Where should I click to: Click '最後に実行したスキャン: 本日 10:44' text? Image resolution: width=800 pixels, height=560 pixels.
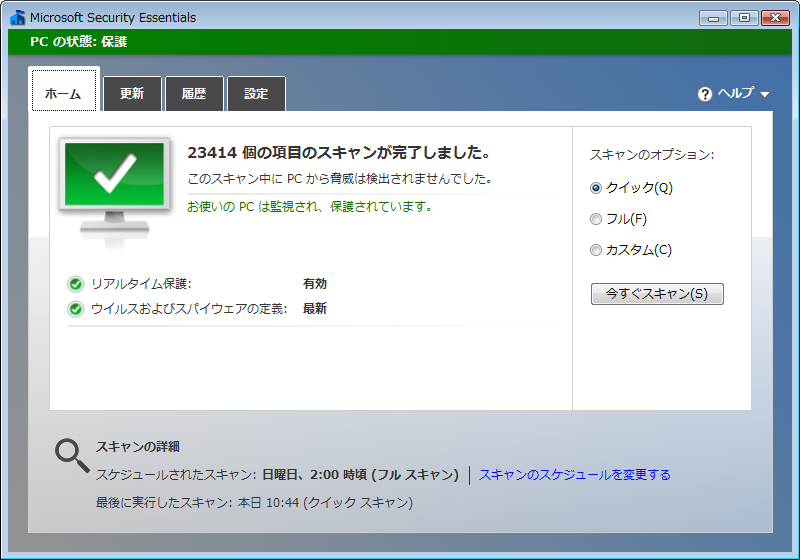pyautogui.click(x=197, y=503)
